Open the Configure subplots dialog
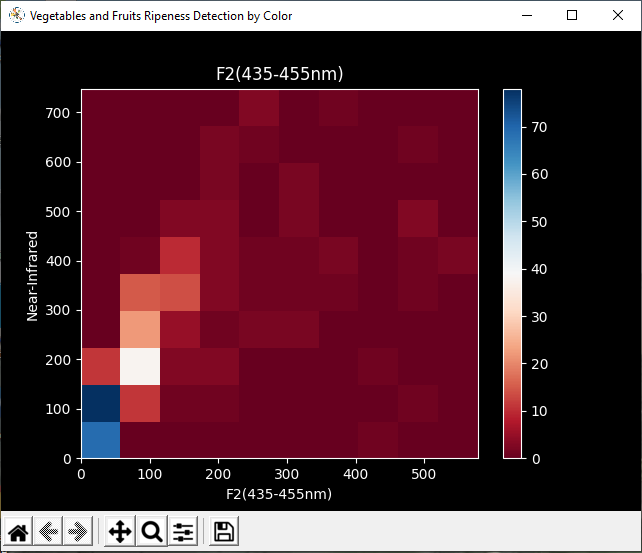Viewport: 642px width, 553px height. coord(183,532)
